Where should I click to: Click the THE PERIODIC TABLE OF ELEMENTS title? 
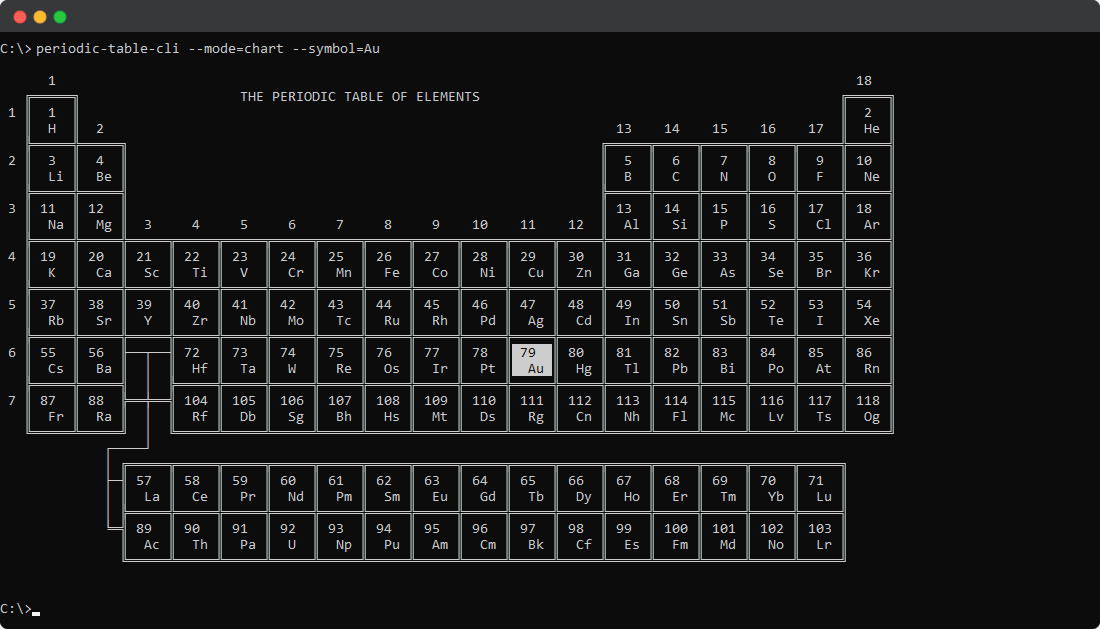pyautogui.click(x=359, y=96)
